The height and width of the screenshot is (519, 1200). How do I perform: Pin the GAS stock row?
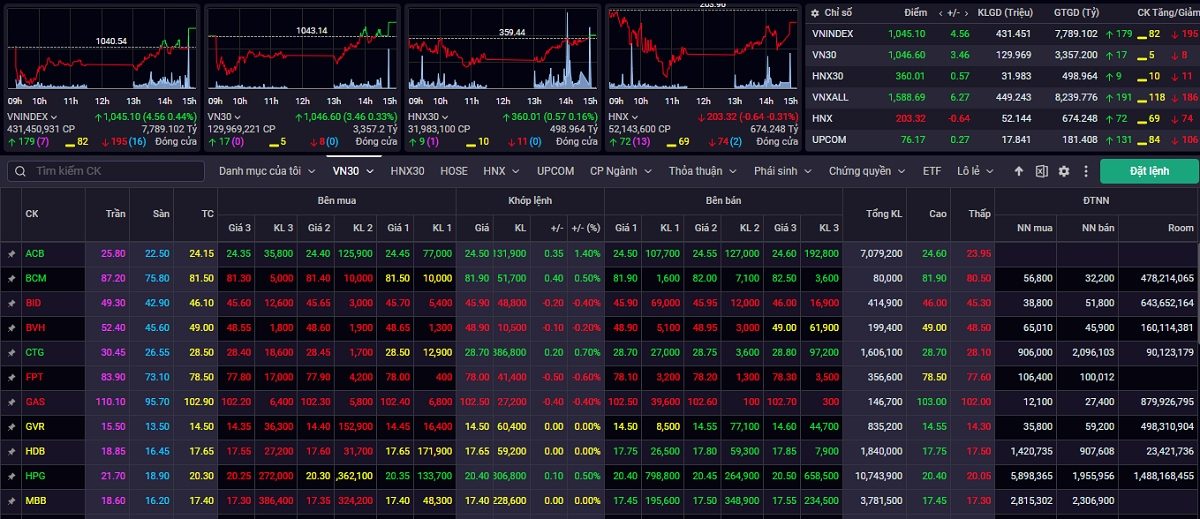(11, 401)
